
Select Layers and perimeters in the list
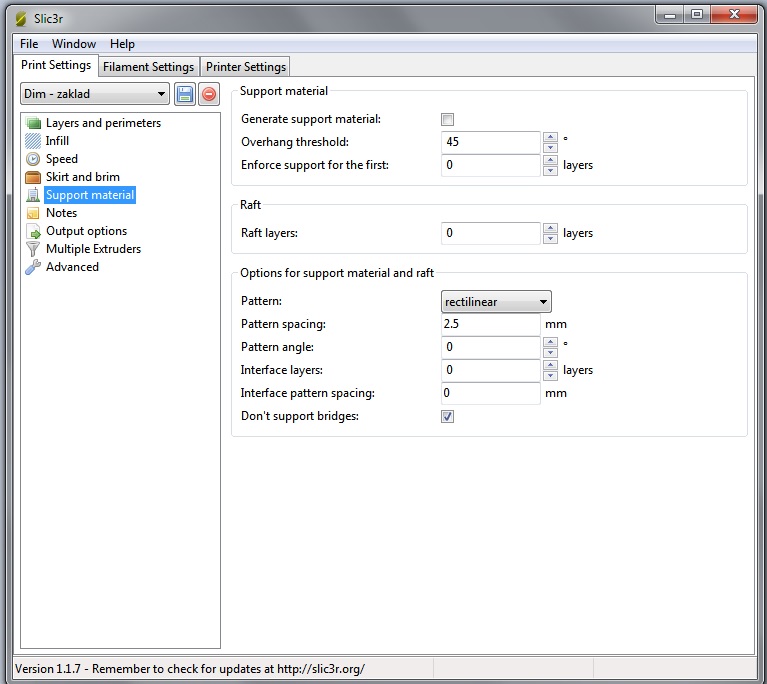point(103,123)
